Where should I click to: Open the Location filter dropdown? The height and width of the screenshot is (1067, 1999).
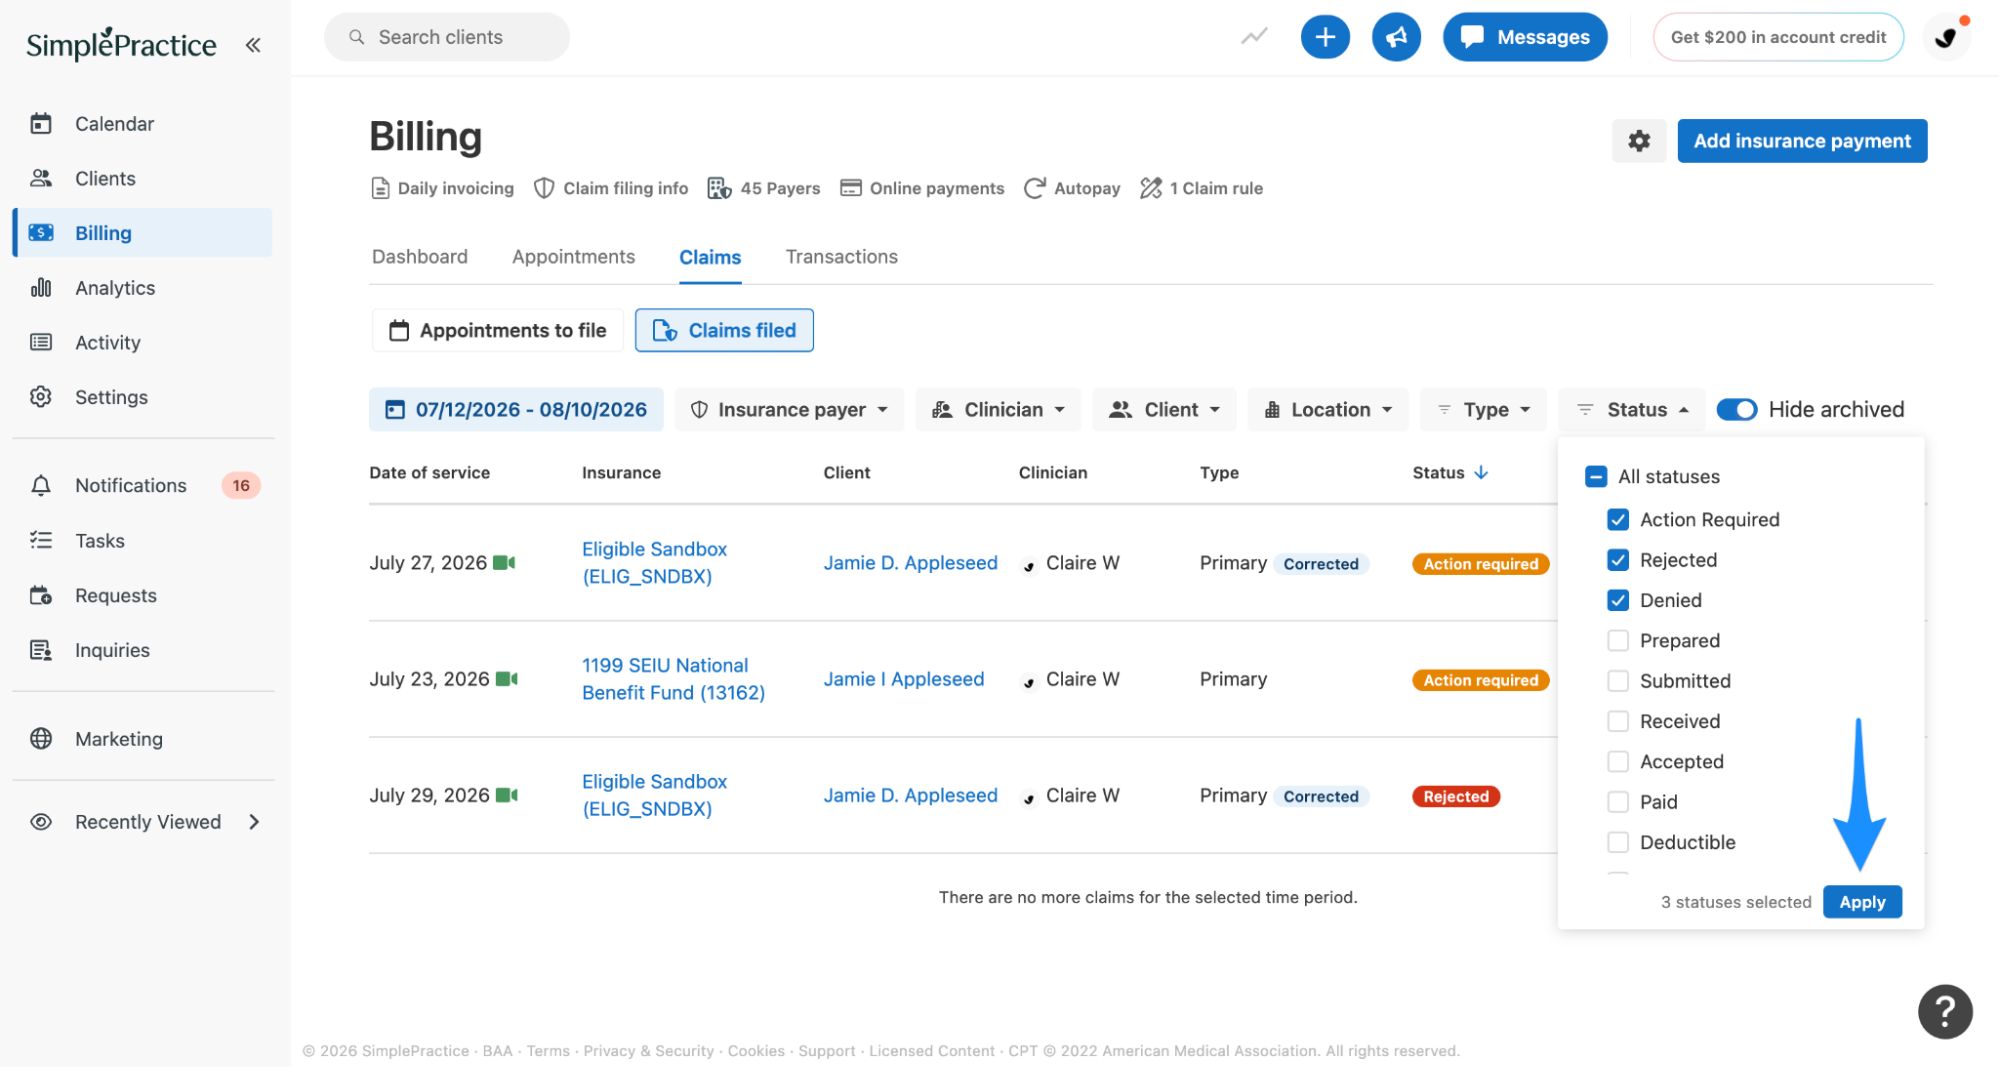click(x=1328, y=409)
